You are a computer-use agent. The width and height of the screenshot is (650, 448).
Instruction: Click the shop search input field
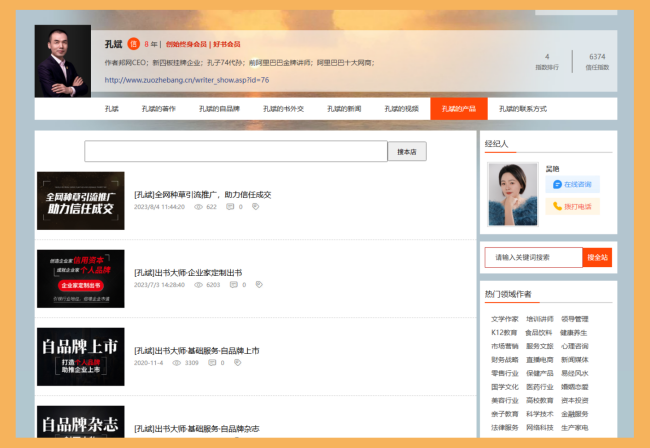[236, 152]
